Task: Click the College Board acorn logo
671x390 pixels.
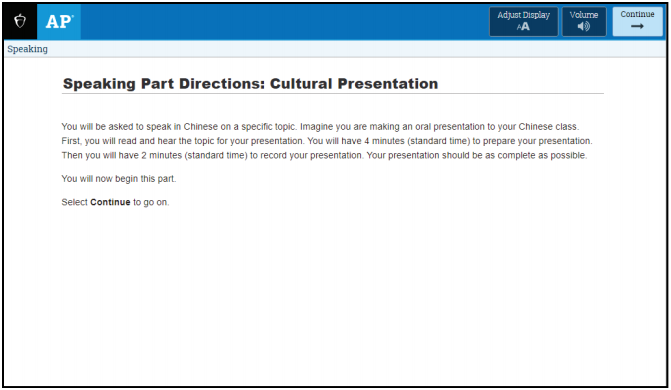Action: pos(20,21)
